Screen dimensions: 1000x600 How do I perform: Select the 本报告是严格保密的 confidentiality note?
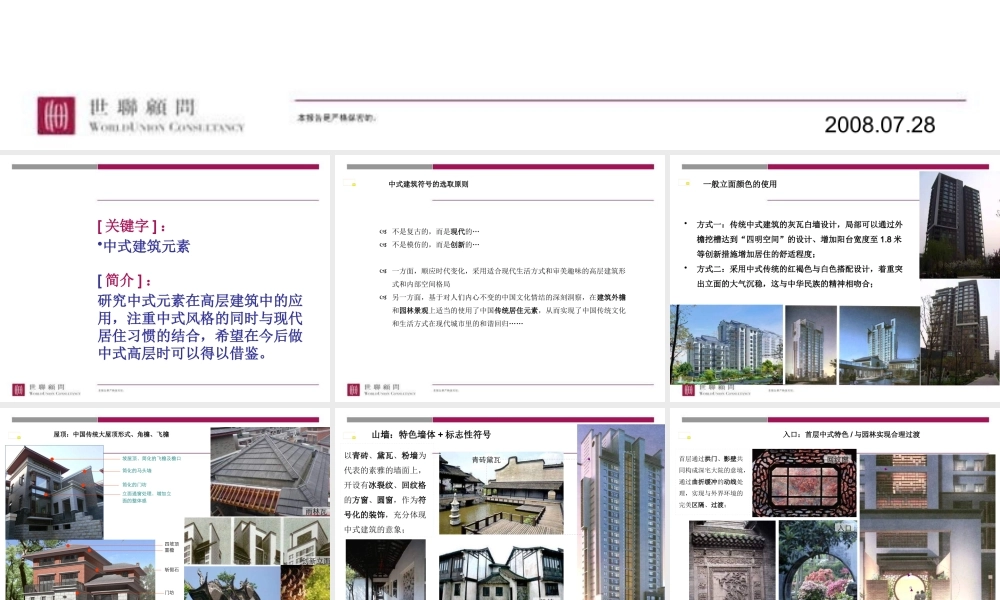[x=336, y=118]
